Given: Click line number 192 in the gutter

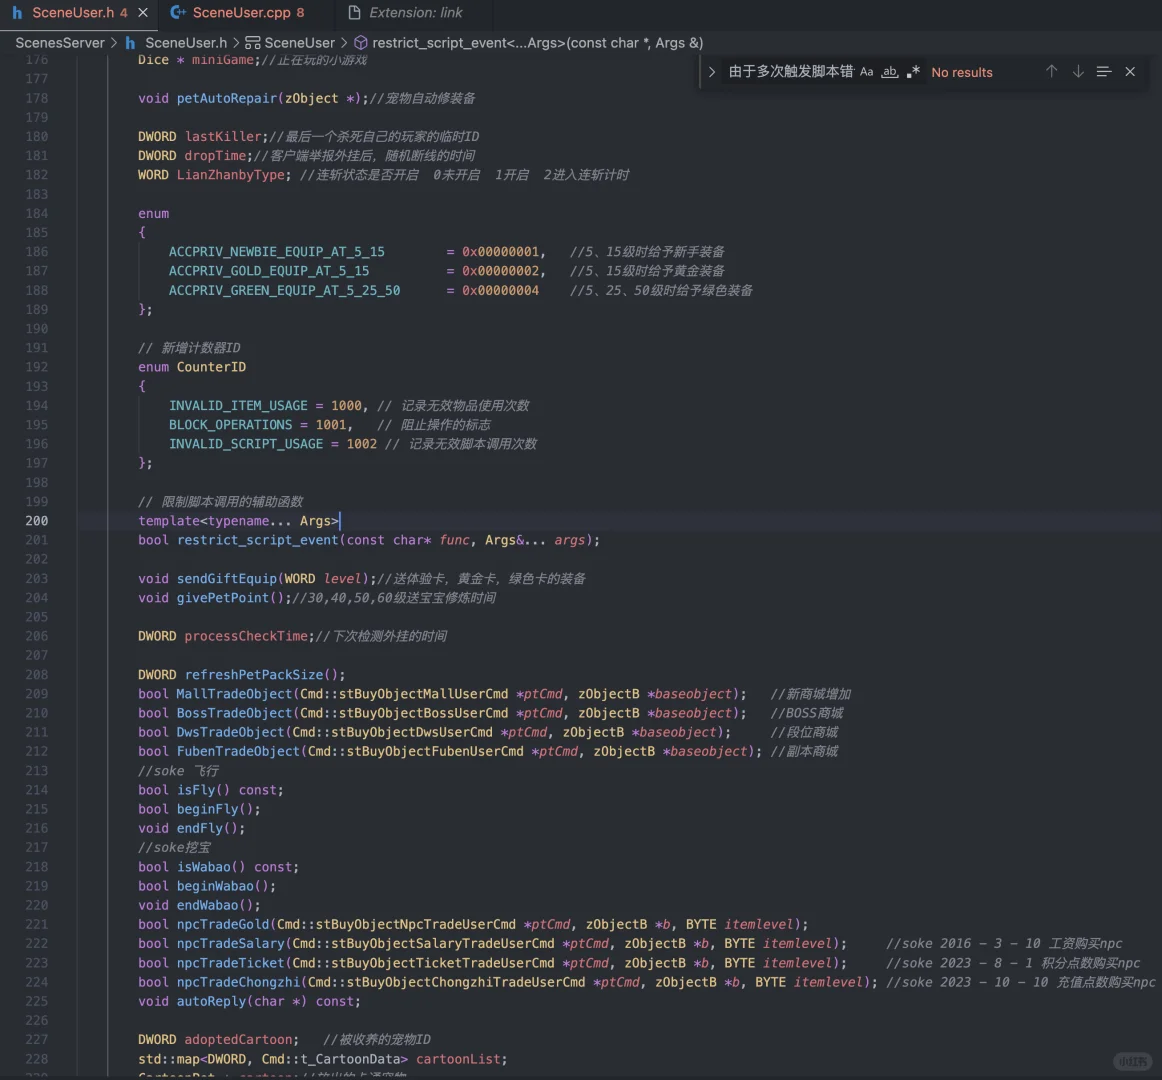Looking at the screenshot, I should (37, 367).
